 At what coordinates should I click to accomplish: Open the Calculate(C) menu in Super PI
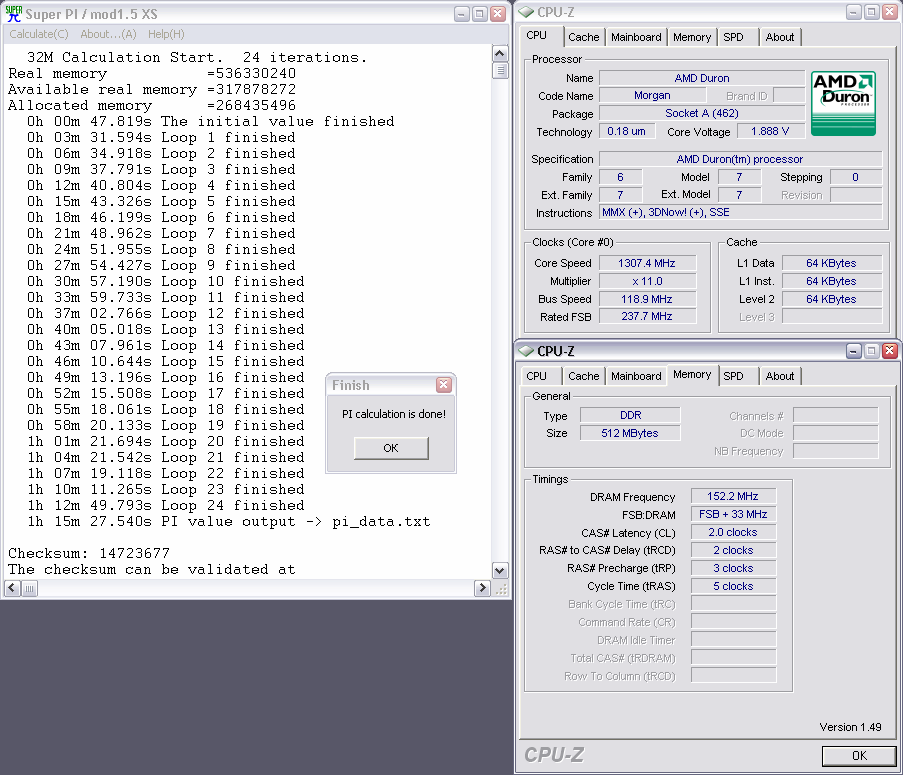point(39,34)
